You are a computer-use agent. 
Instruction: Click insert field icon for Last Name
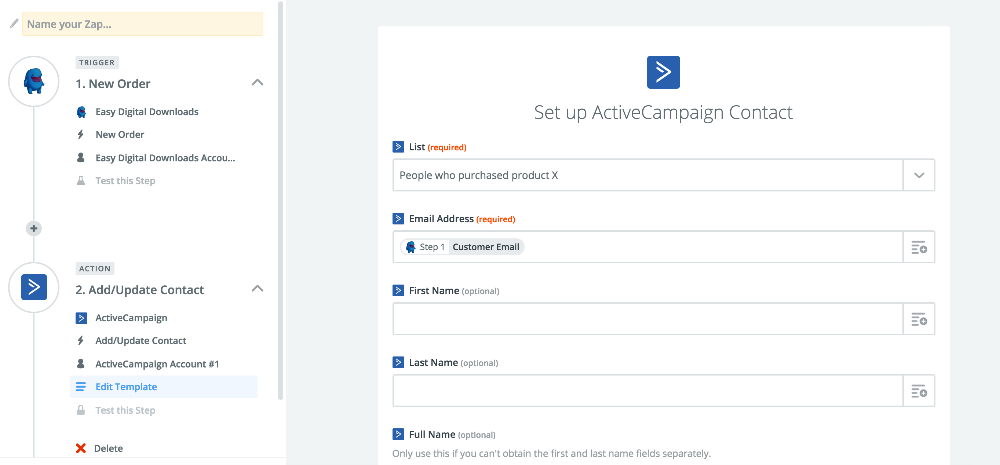coord(918,391)
